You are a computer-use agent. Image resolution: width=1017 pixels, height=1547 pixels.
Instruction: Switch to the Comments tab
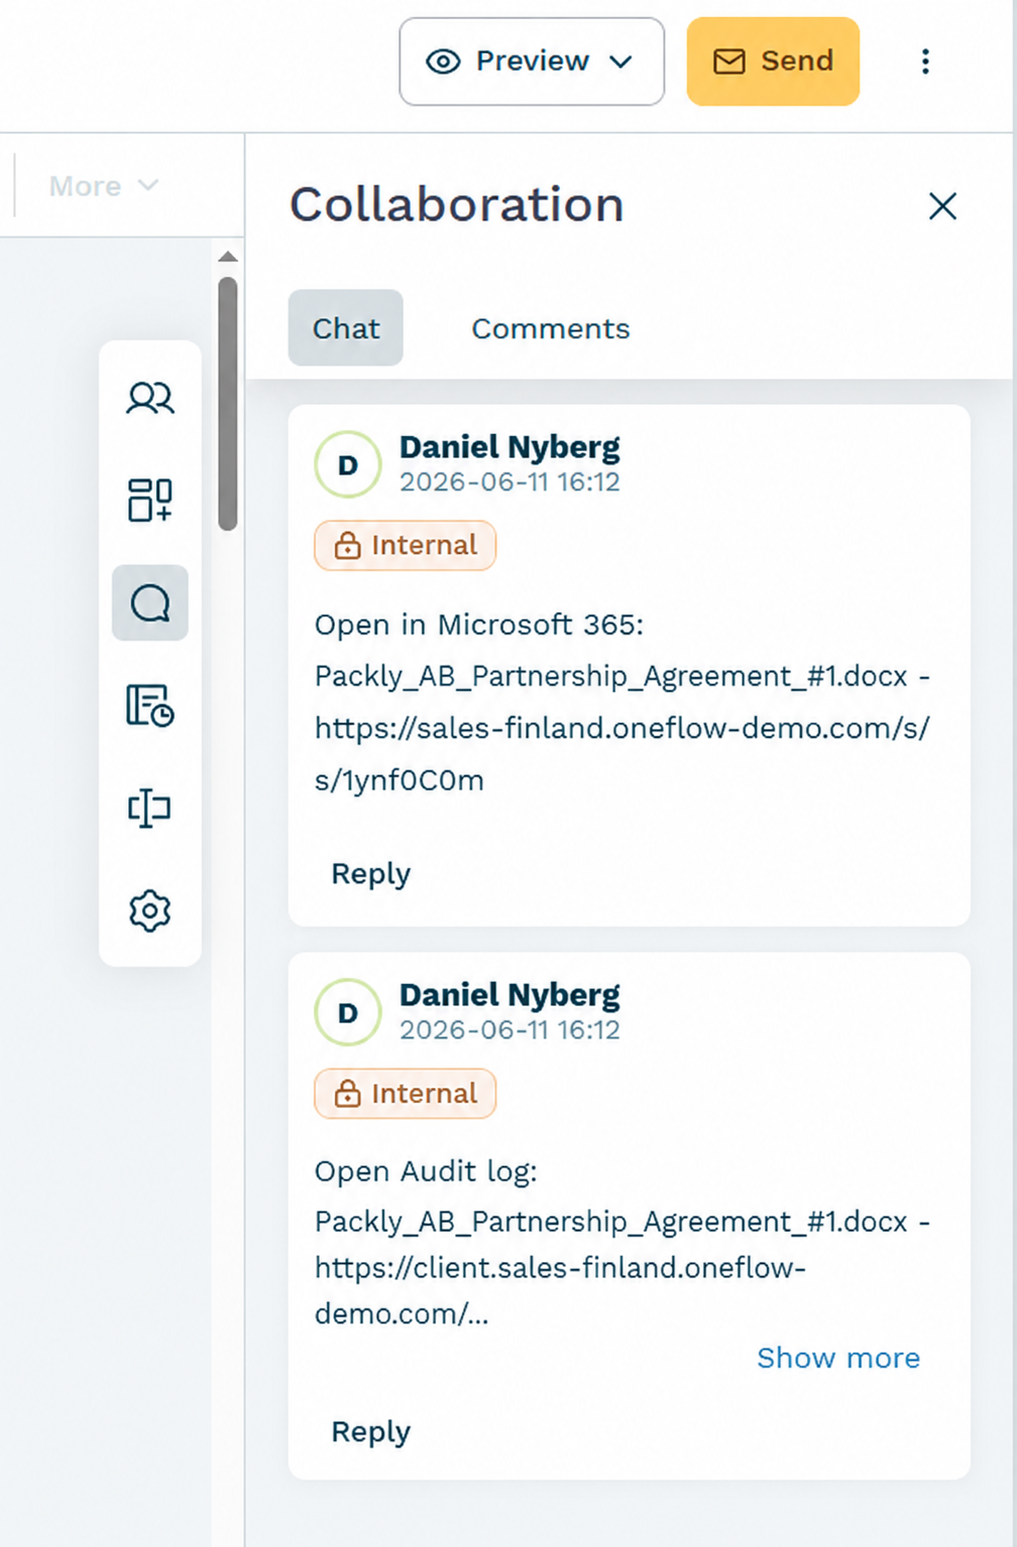click(x=551, y=328)
